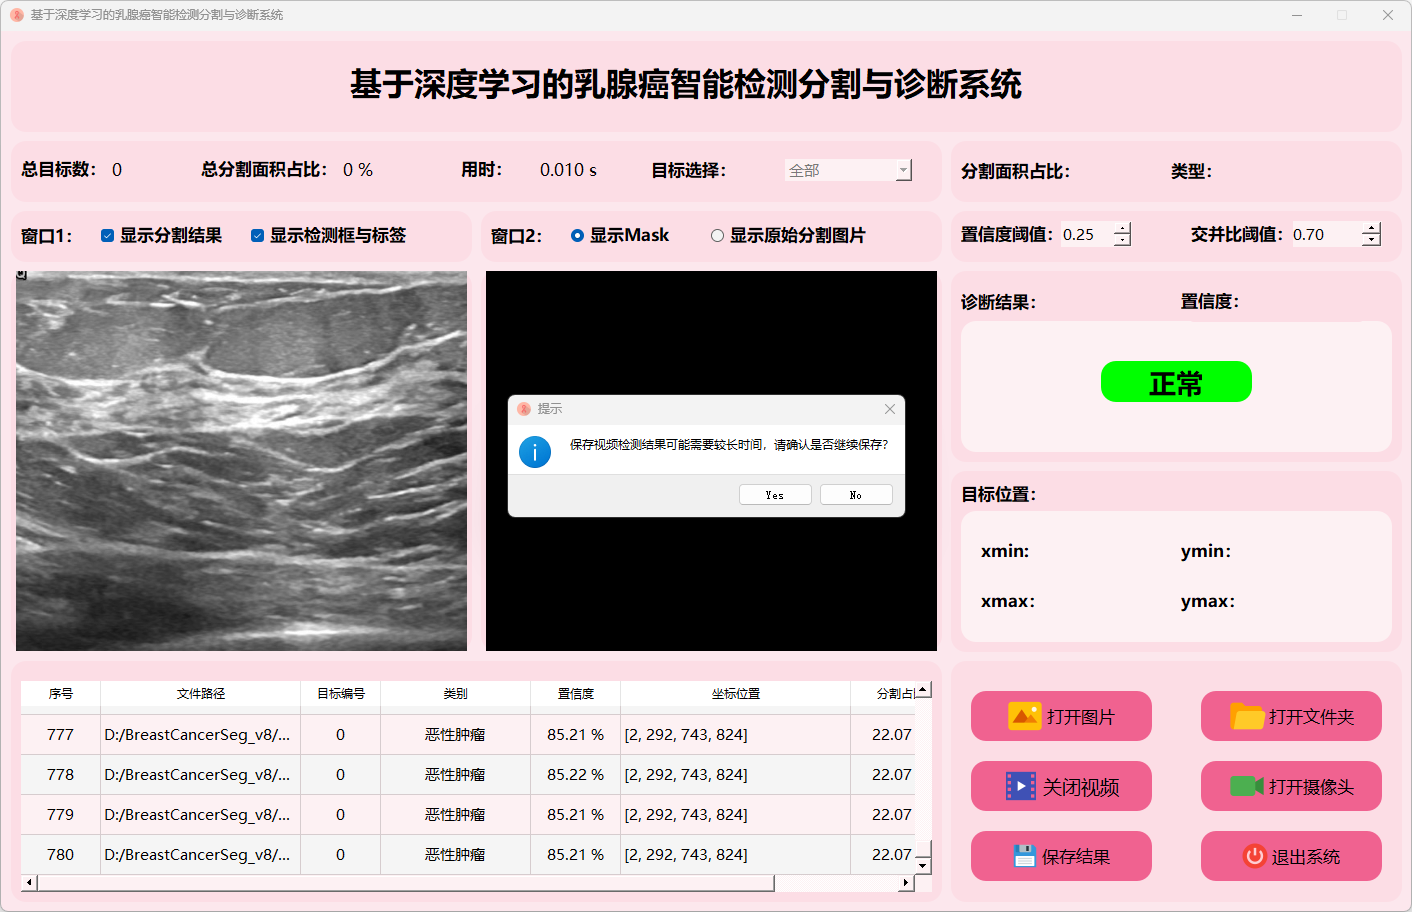Click the 目标编号 column header
This screenshot has width=1412, height=912.
tap(341, 694)
